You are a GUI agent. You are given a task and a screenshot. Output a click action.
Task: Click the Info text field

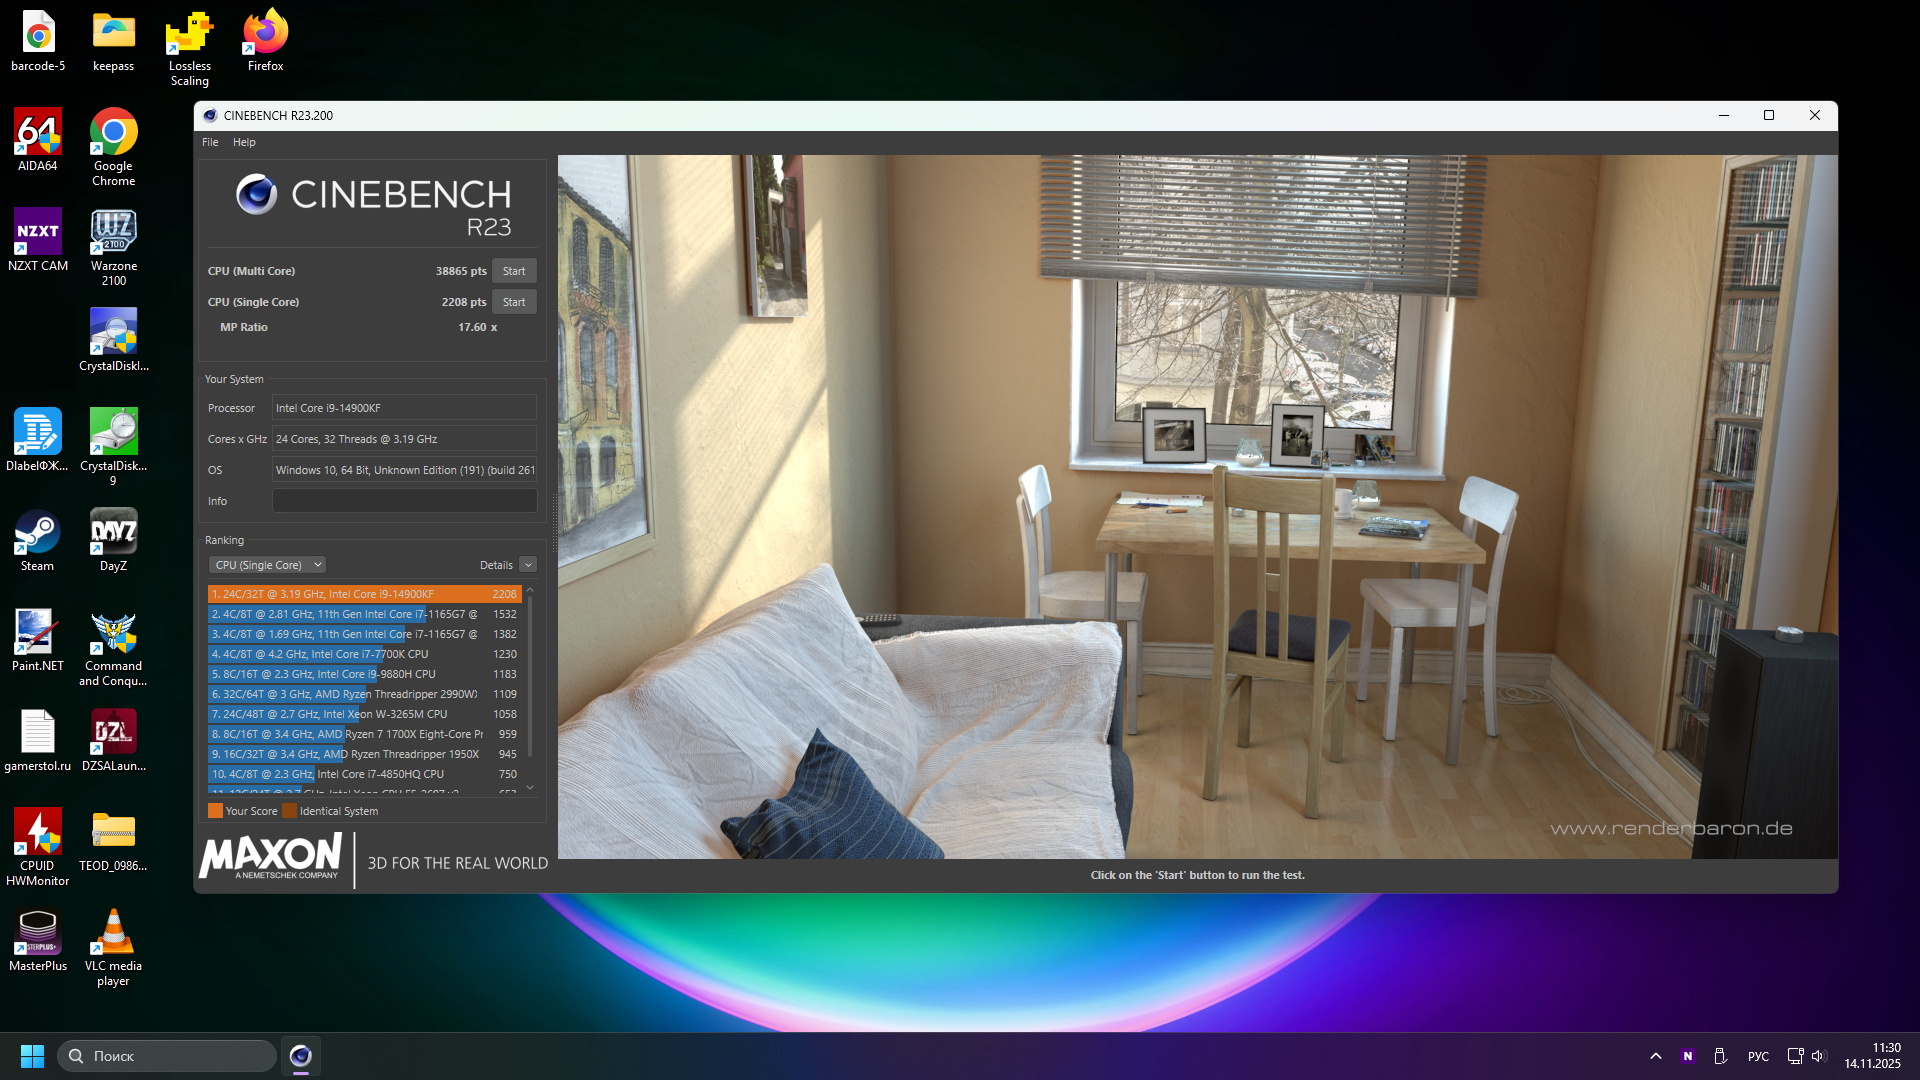click(x=404, y=501)
